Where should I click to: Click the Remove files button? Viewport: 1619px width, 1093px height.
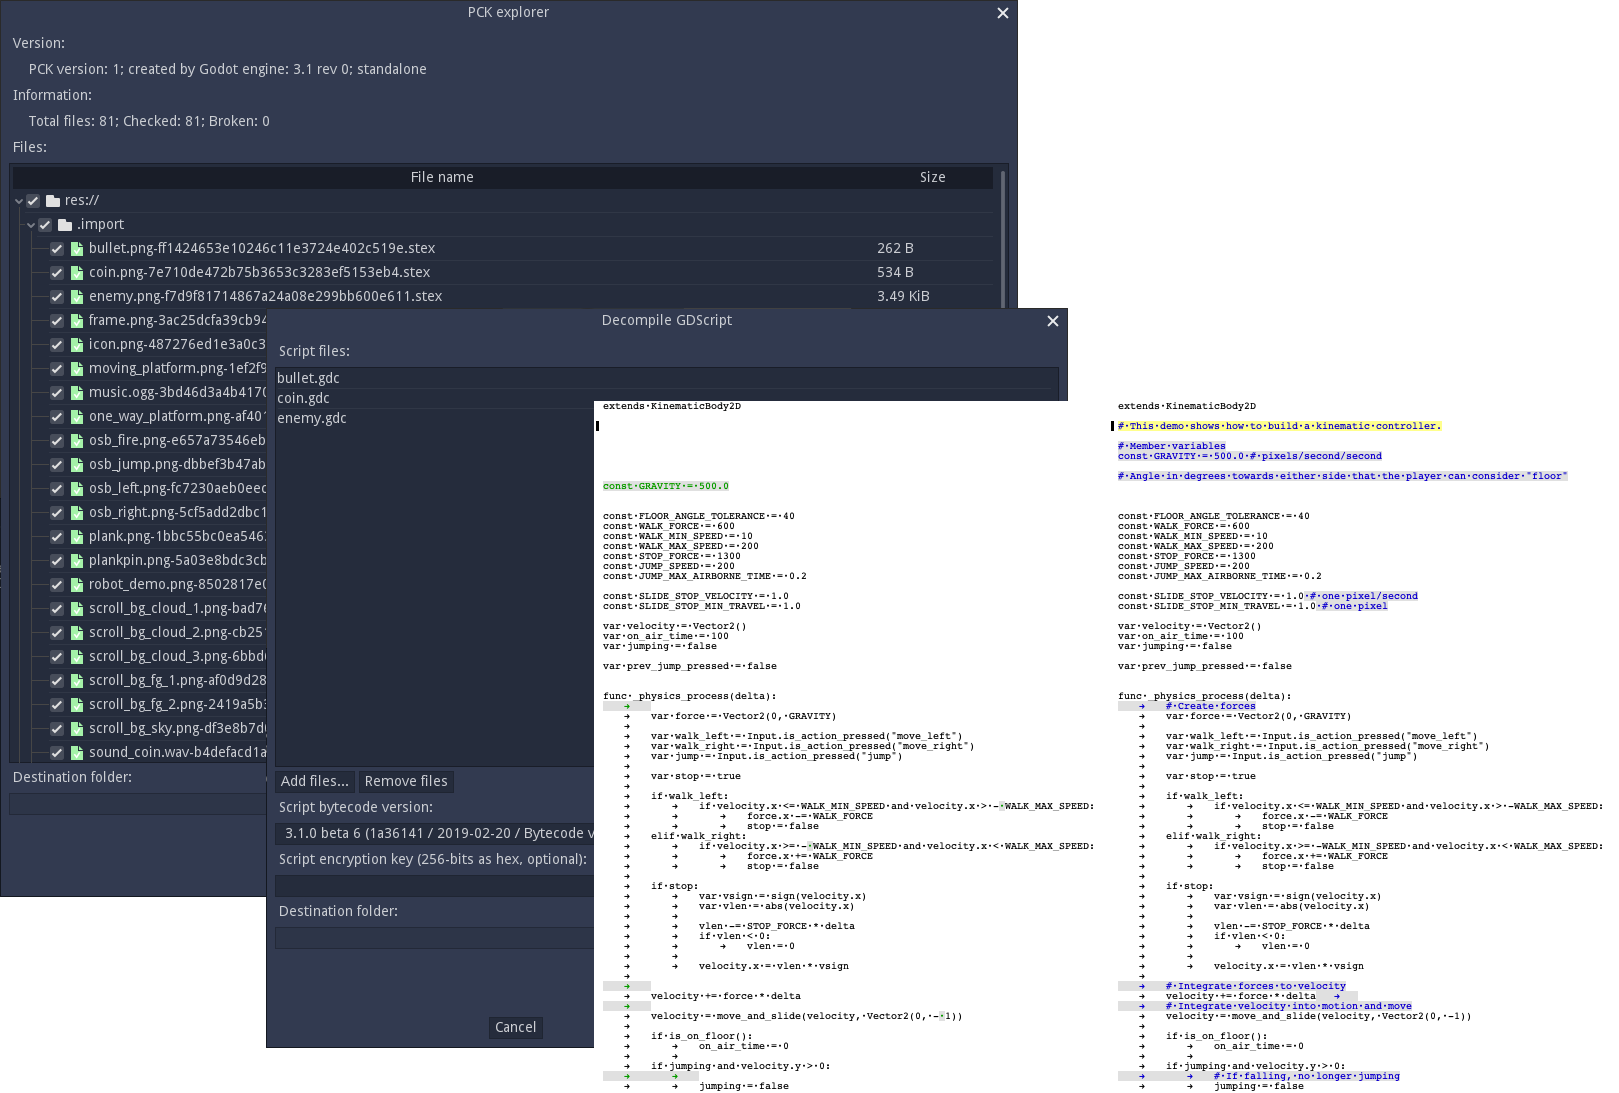tap(406, 781)
